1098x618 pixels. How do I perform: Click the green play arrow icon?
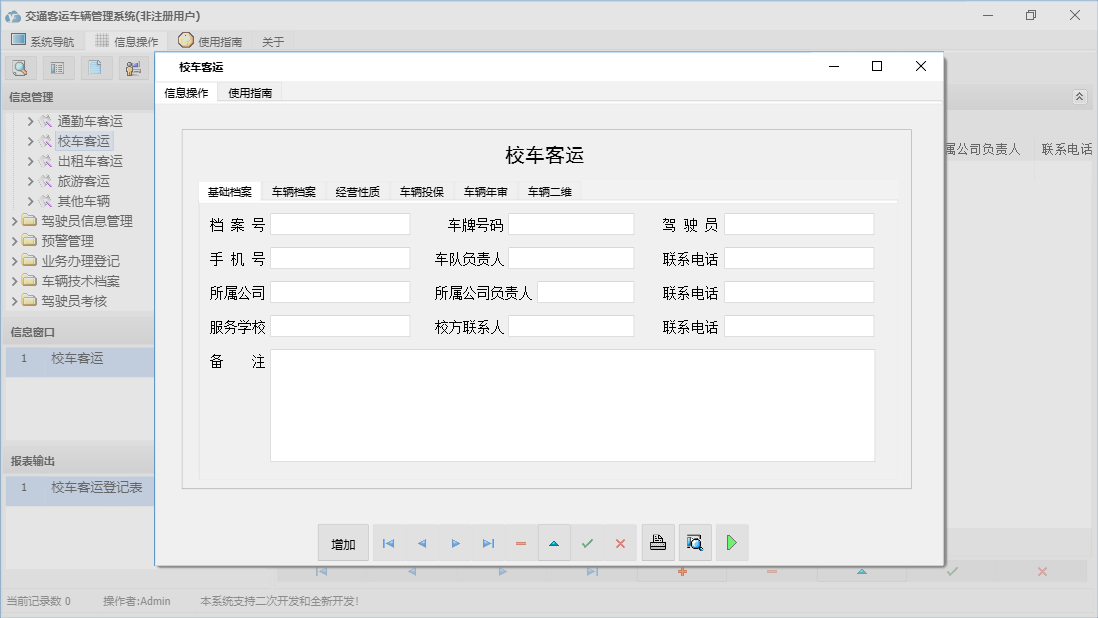(732, 543)
